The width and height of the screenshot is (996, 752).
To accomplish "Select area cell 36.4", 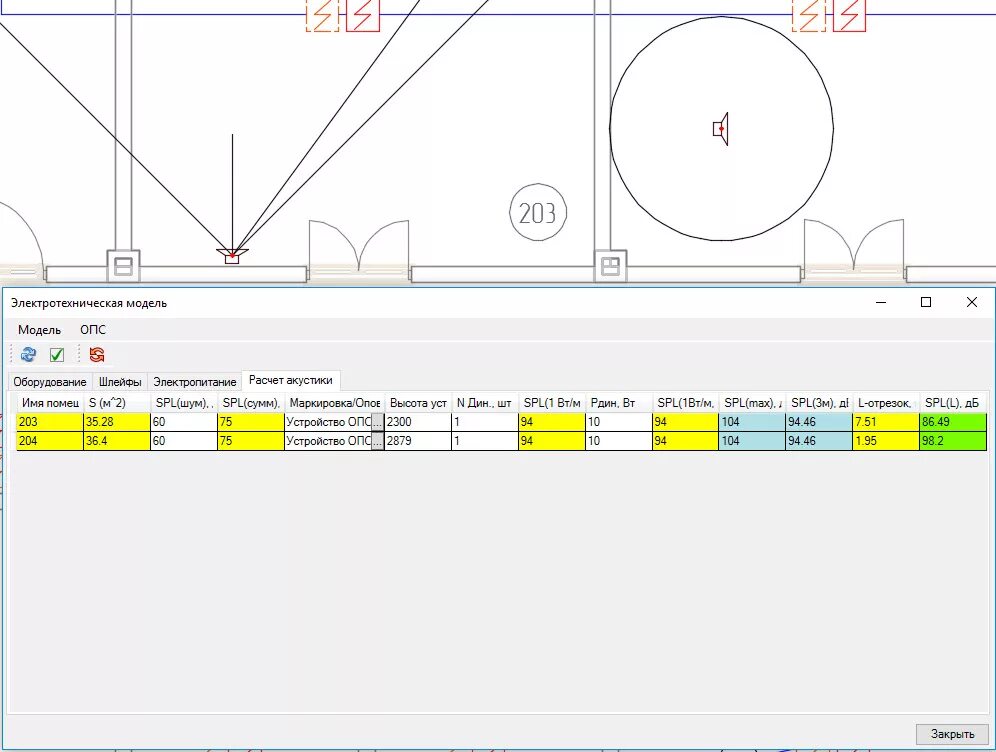I will [117, 441].
